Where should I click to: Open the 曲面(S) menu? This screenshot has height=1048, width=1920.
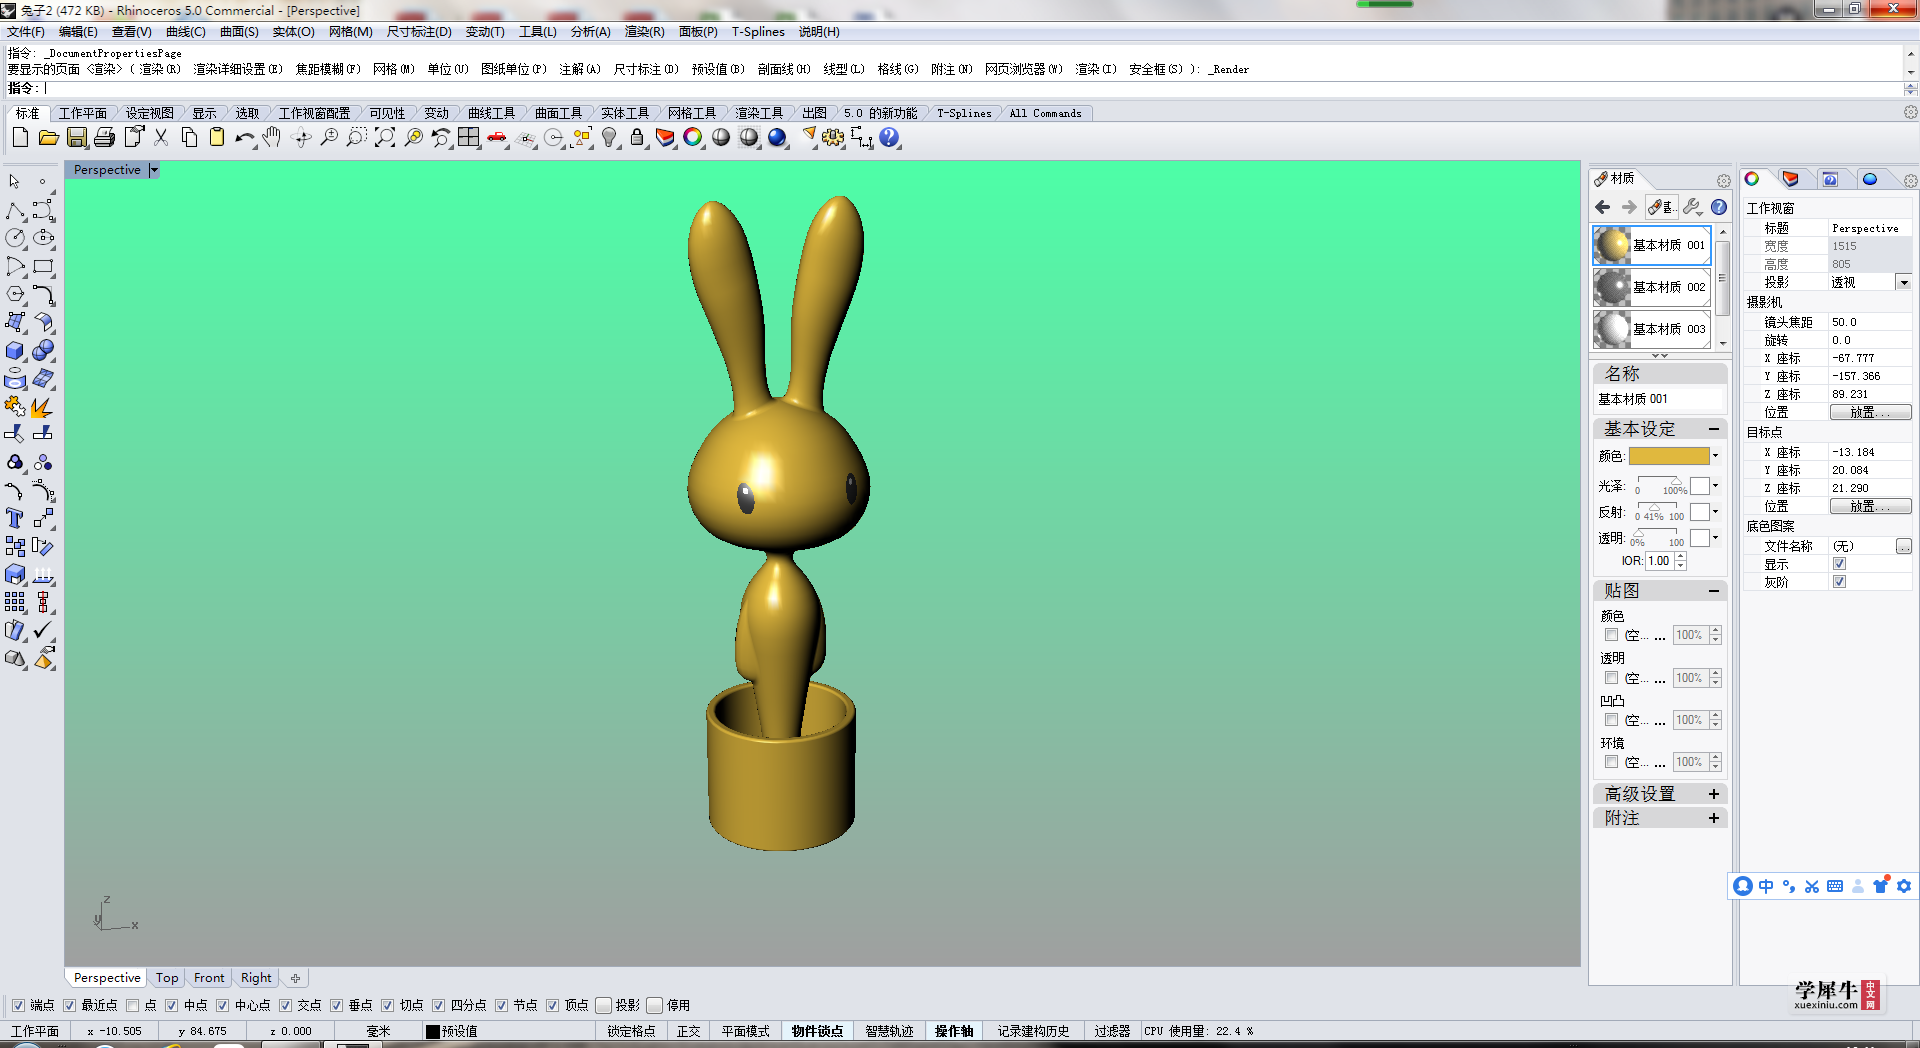[239, 32]
